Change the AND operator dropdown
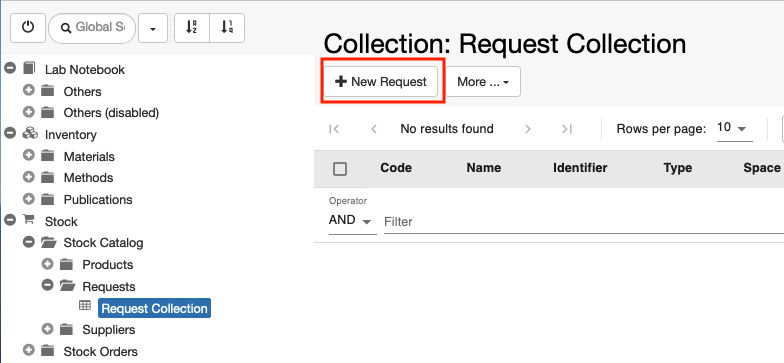This screenshot has height=363, width=784. pos(352,221)
